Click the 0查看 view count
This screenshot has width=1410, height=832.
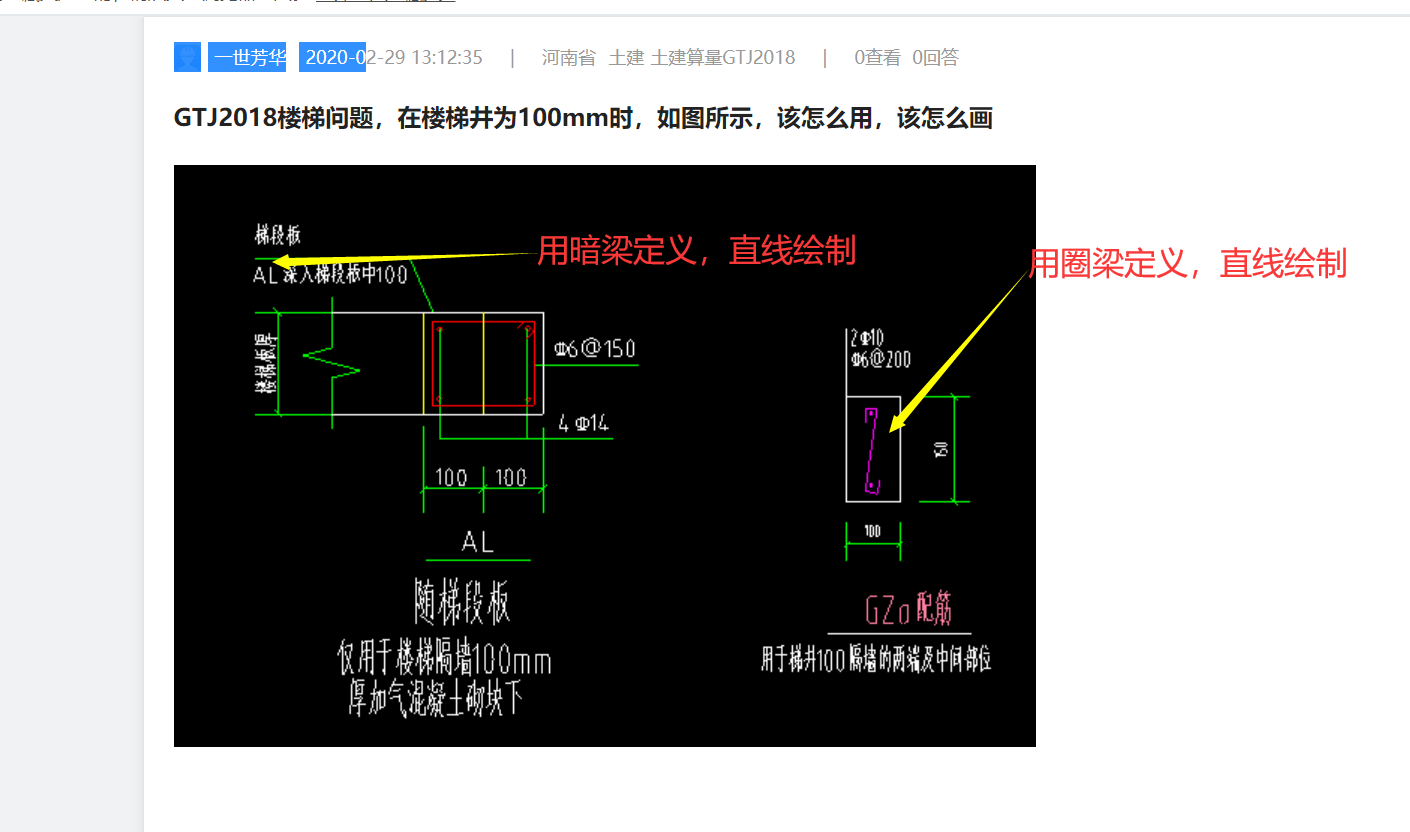[877, 57]
